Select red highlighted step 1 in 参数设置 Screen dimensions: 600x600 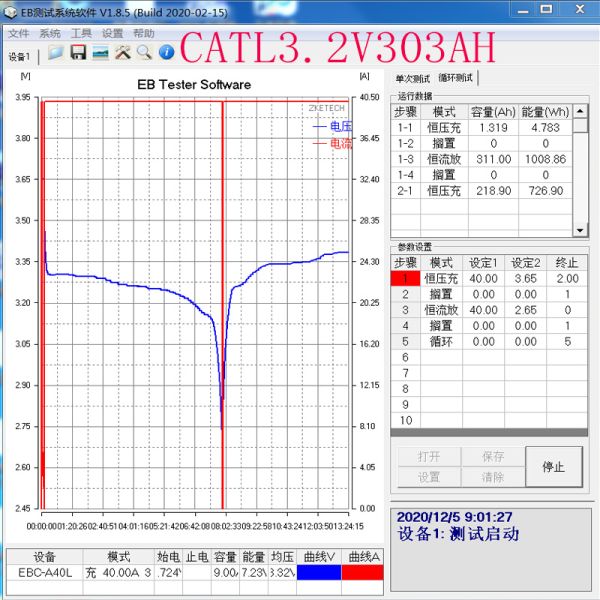coord(405,278)
